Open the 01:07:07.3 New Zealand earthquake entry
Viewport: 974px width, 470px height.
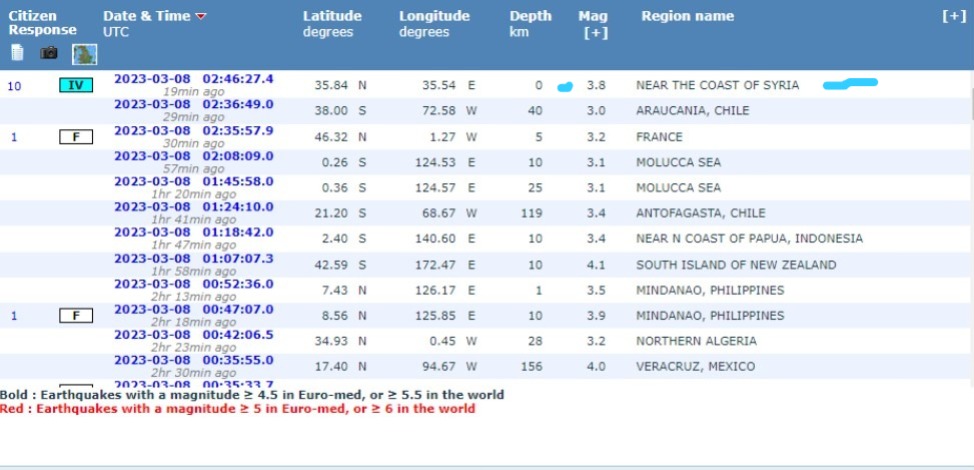[x=193, y=258]
